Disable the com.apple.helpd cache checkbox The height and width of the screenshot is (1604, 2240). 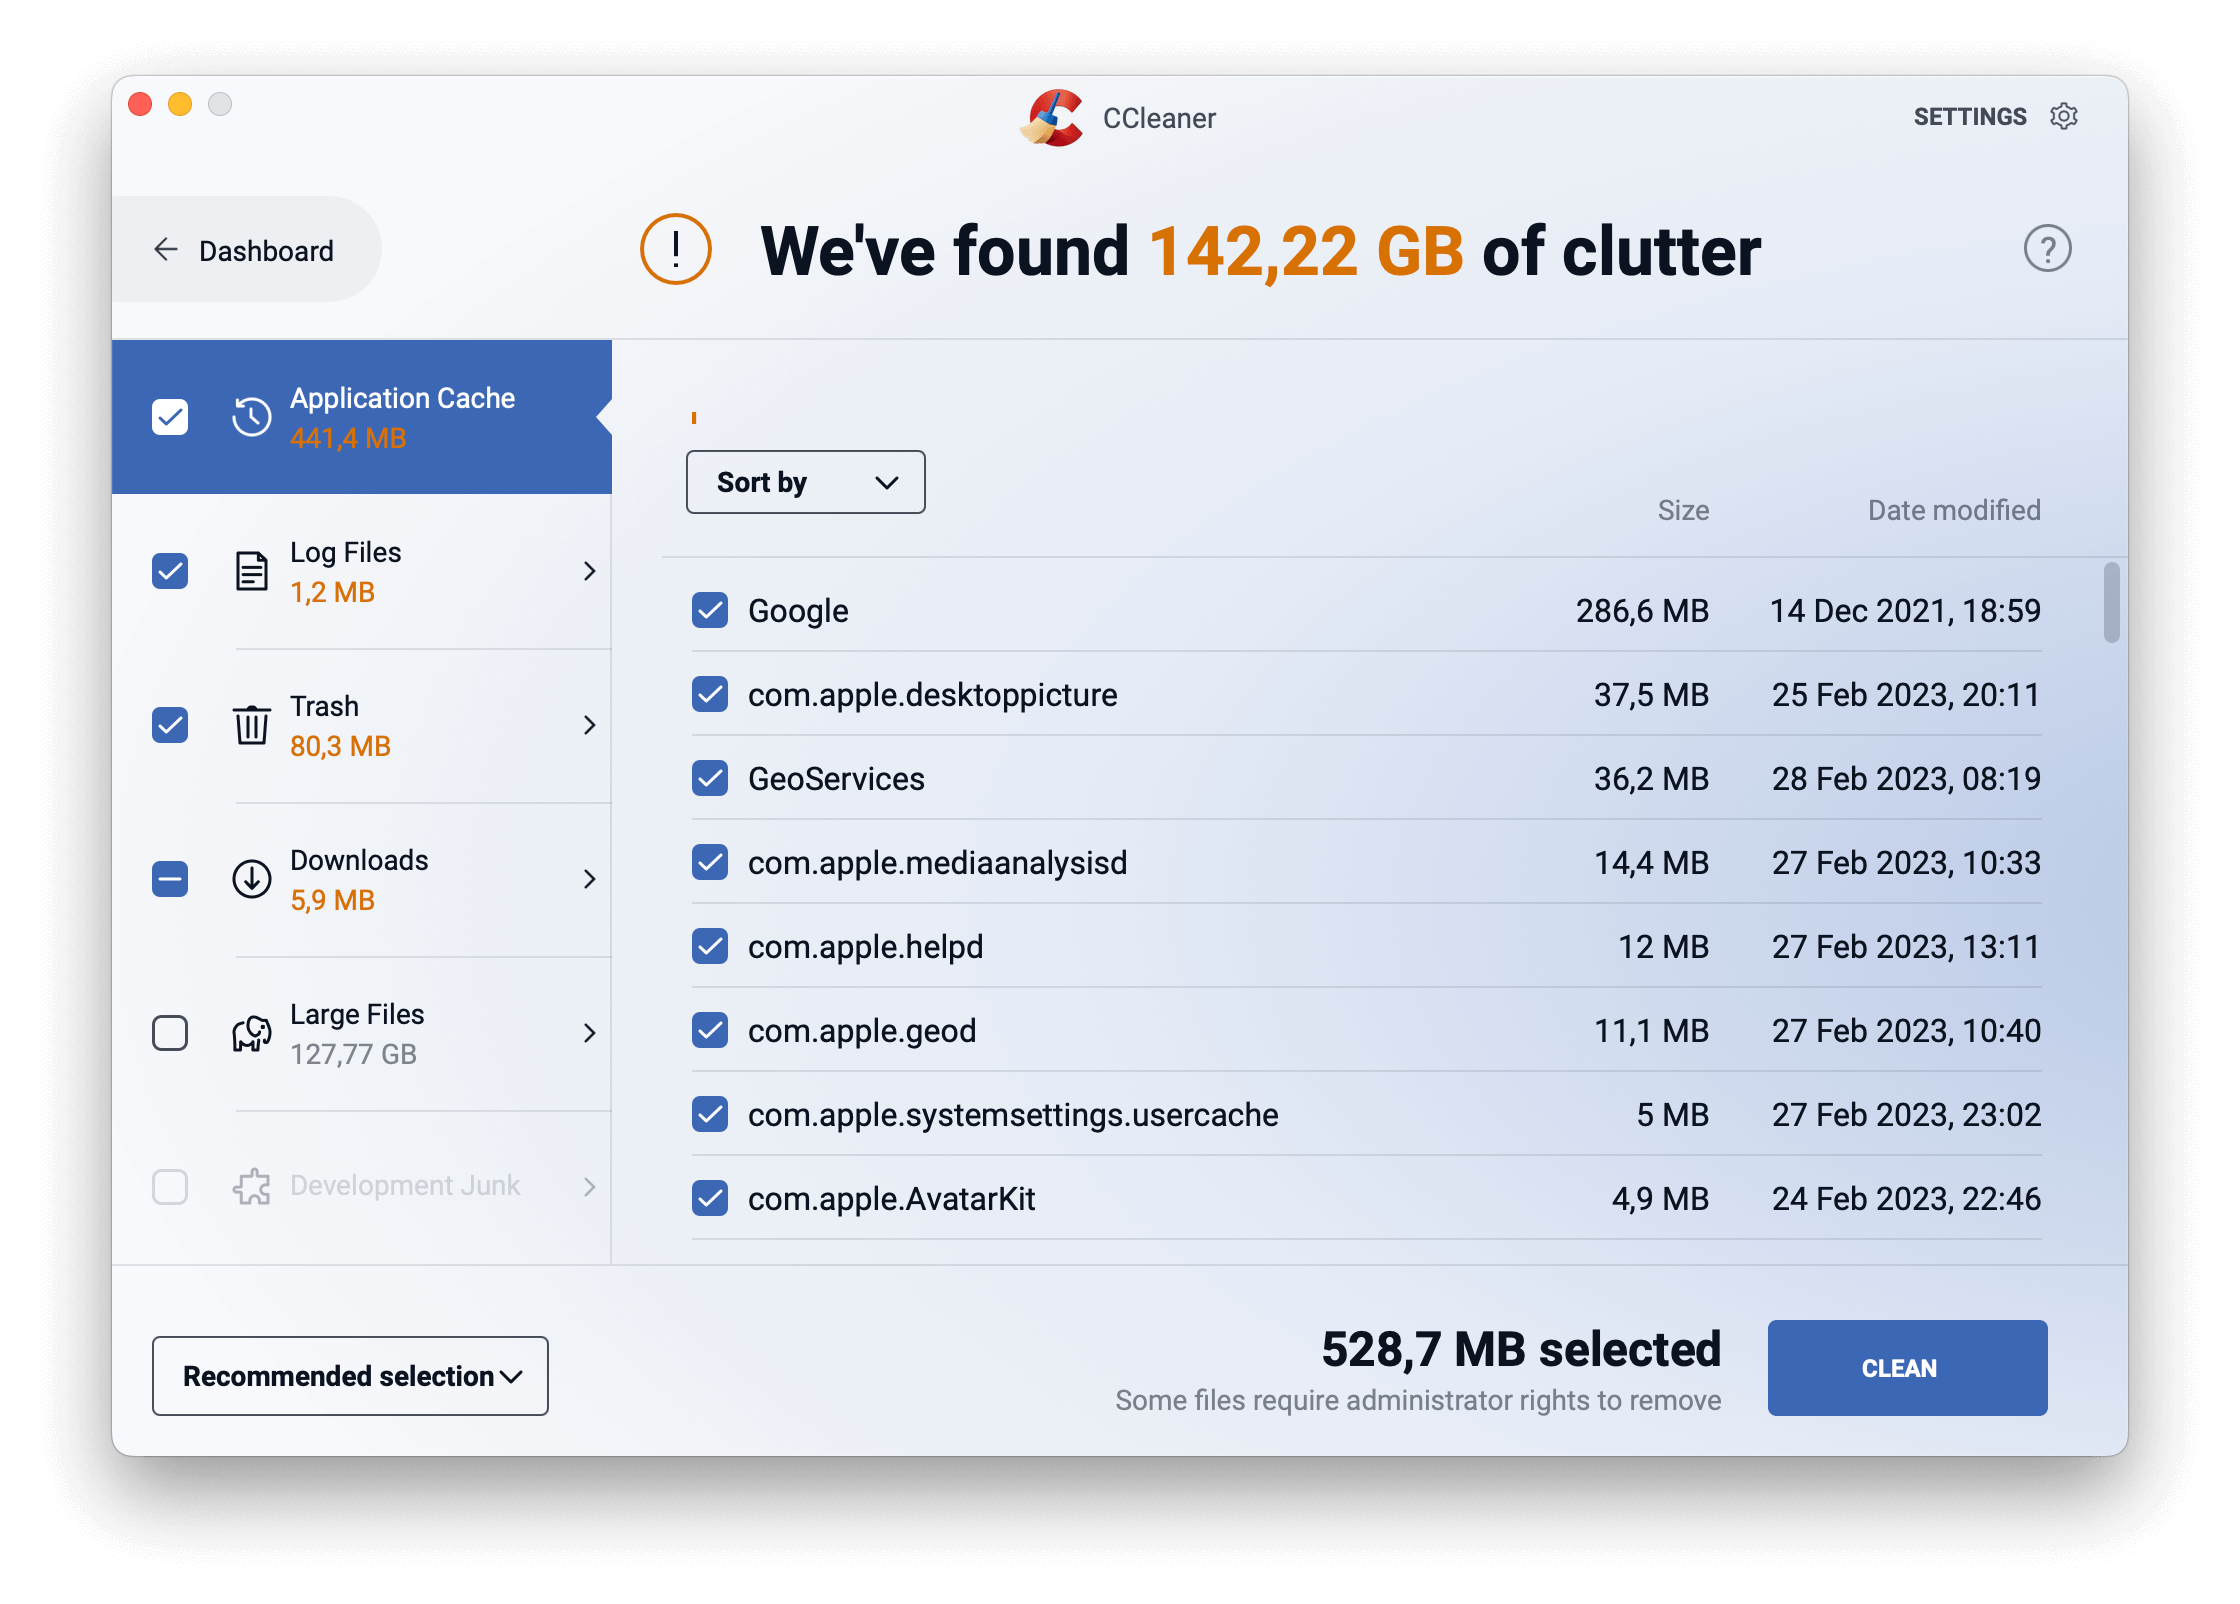(710, 948)
